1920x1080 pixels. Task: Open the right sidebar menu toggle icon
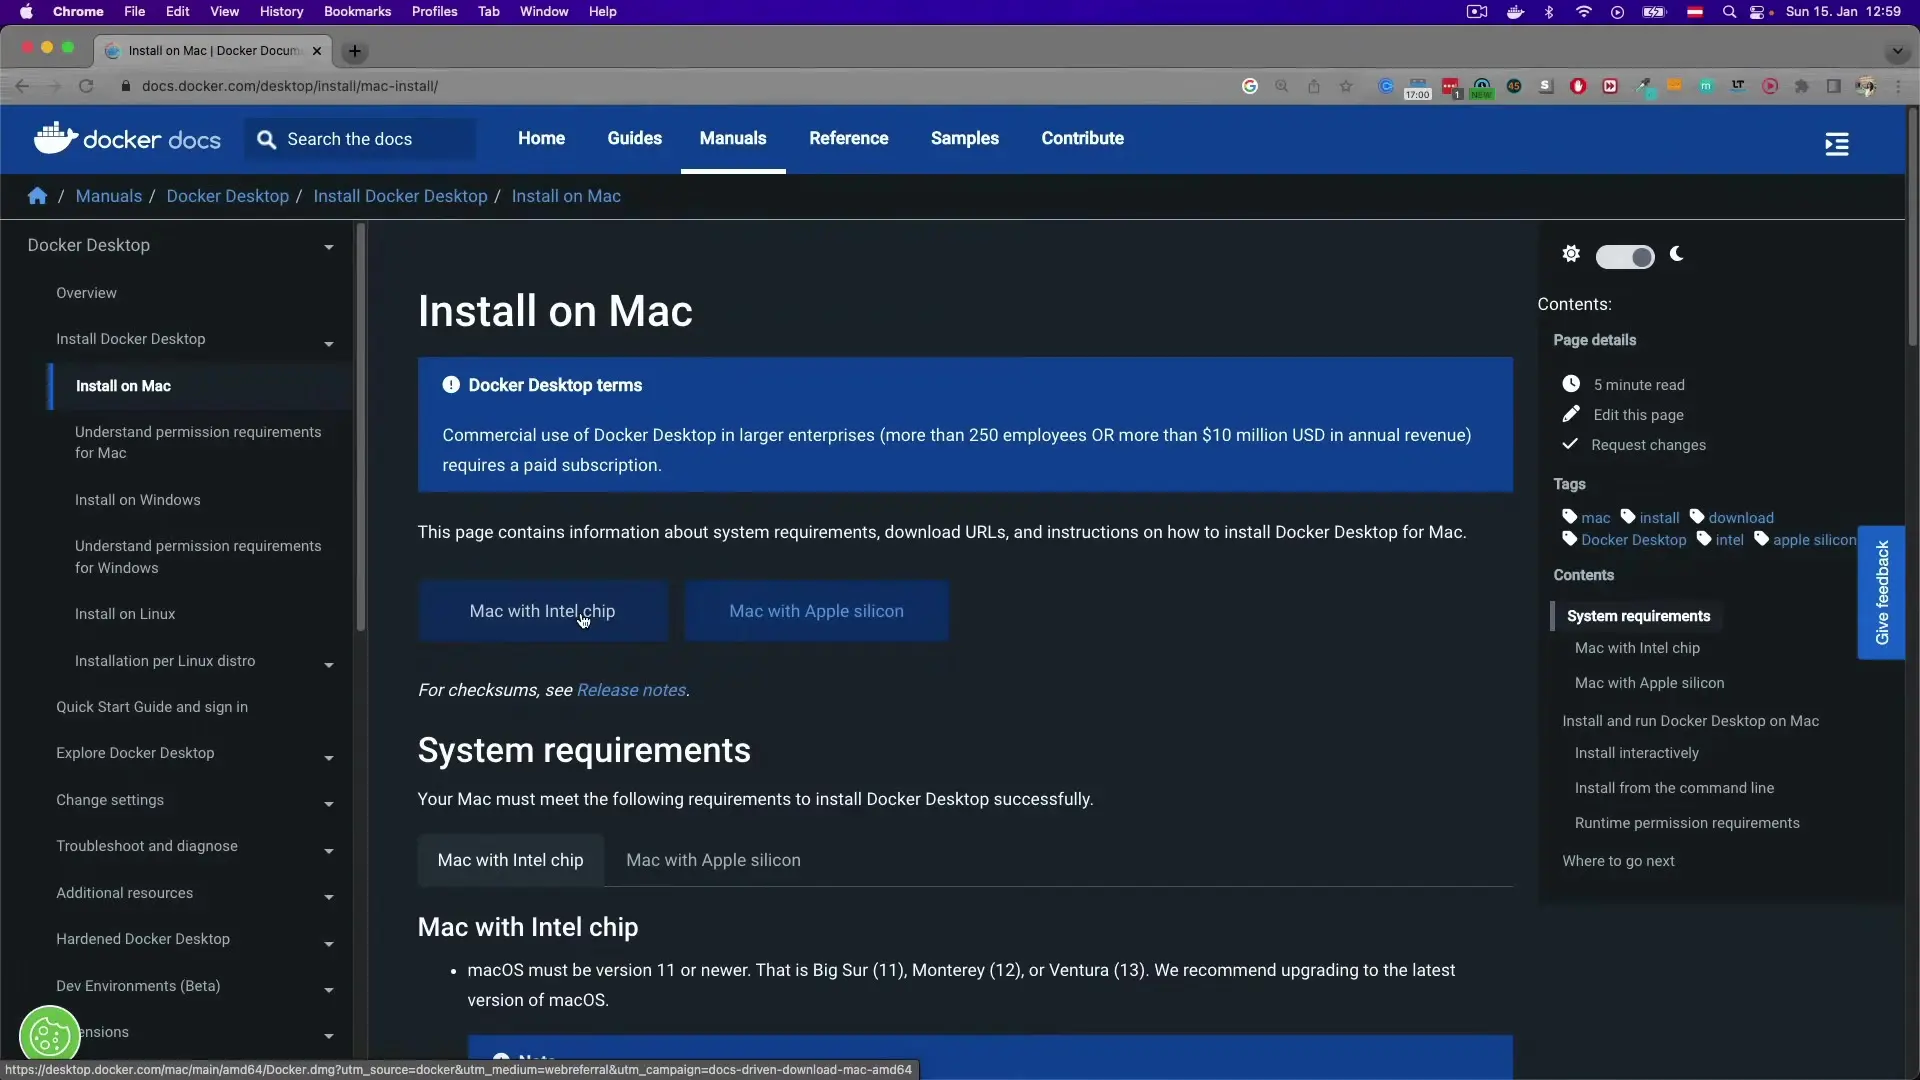click(1837, 145)
